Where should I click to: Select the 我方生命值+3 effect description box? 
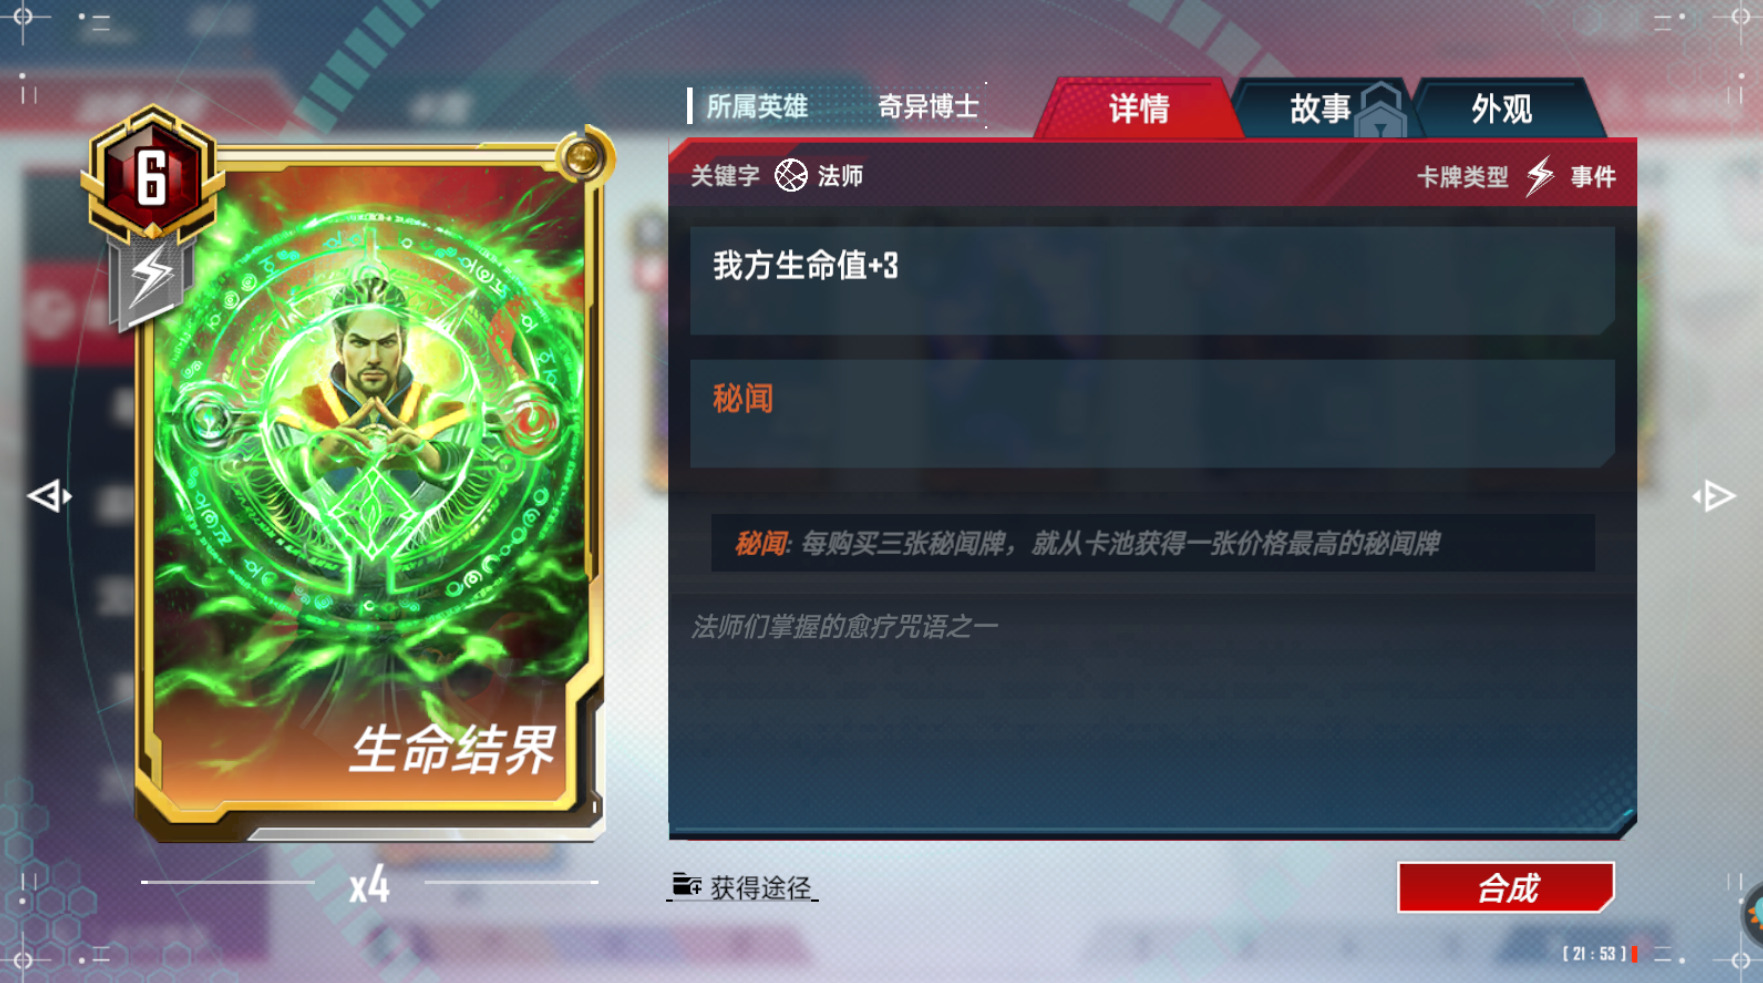[x=1152, y=280]
